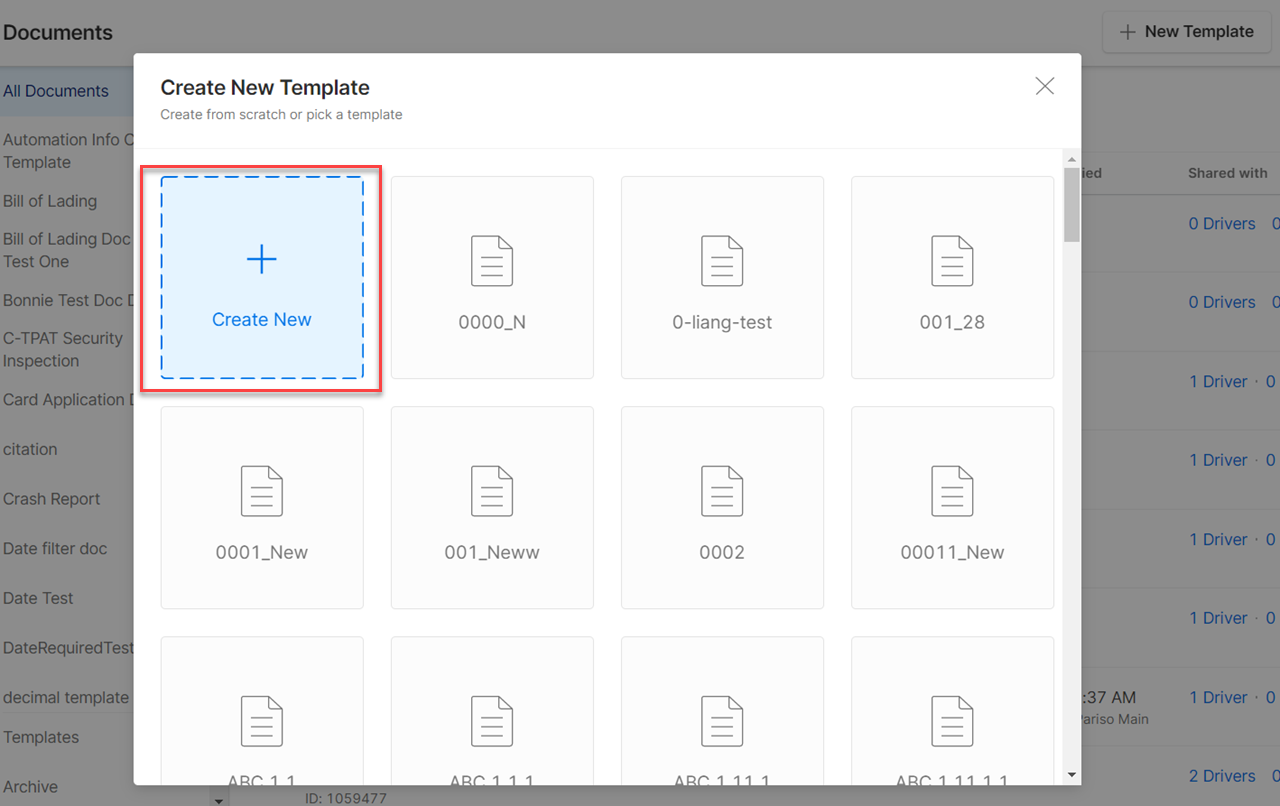
Task: Click the 001_Neww template name
Action: 492,553
